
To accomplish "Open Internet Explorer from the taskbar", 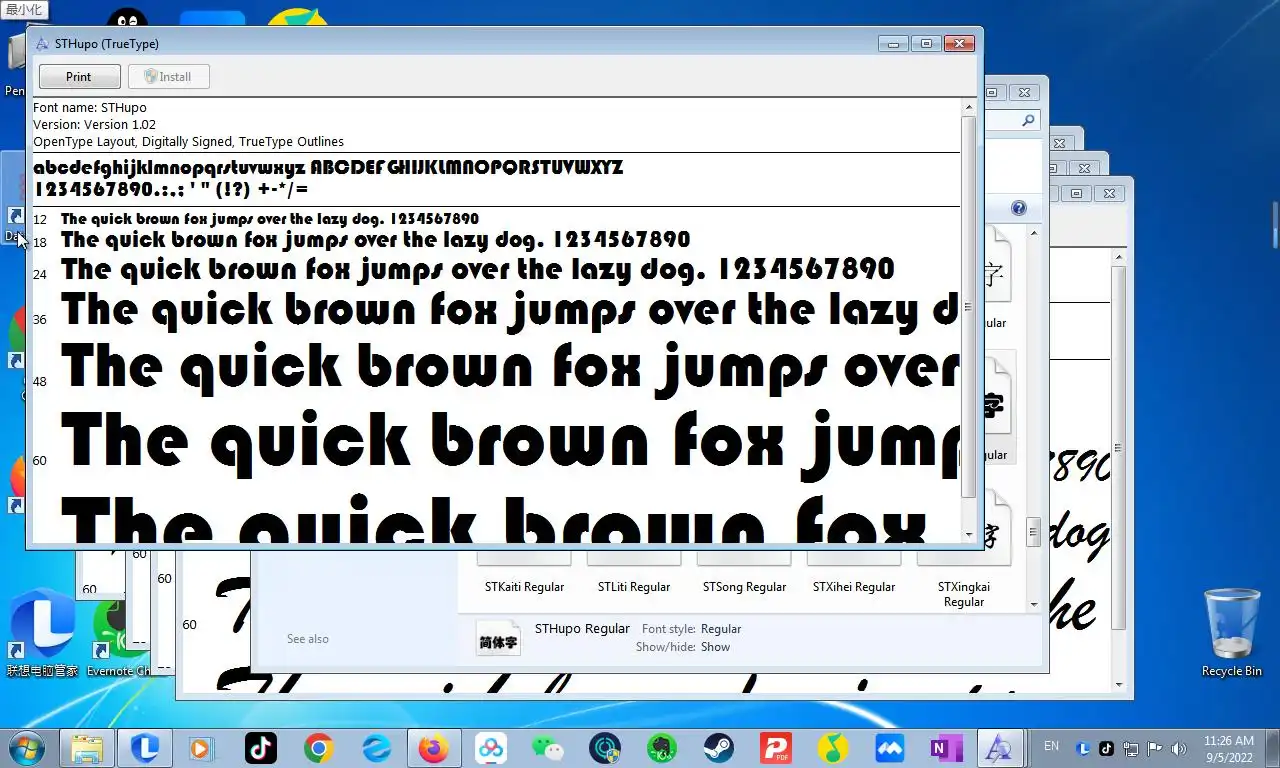I will pos(377,748).
